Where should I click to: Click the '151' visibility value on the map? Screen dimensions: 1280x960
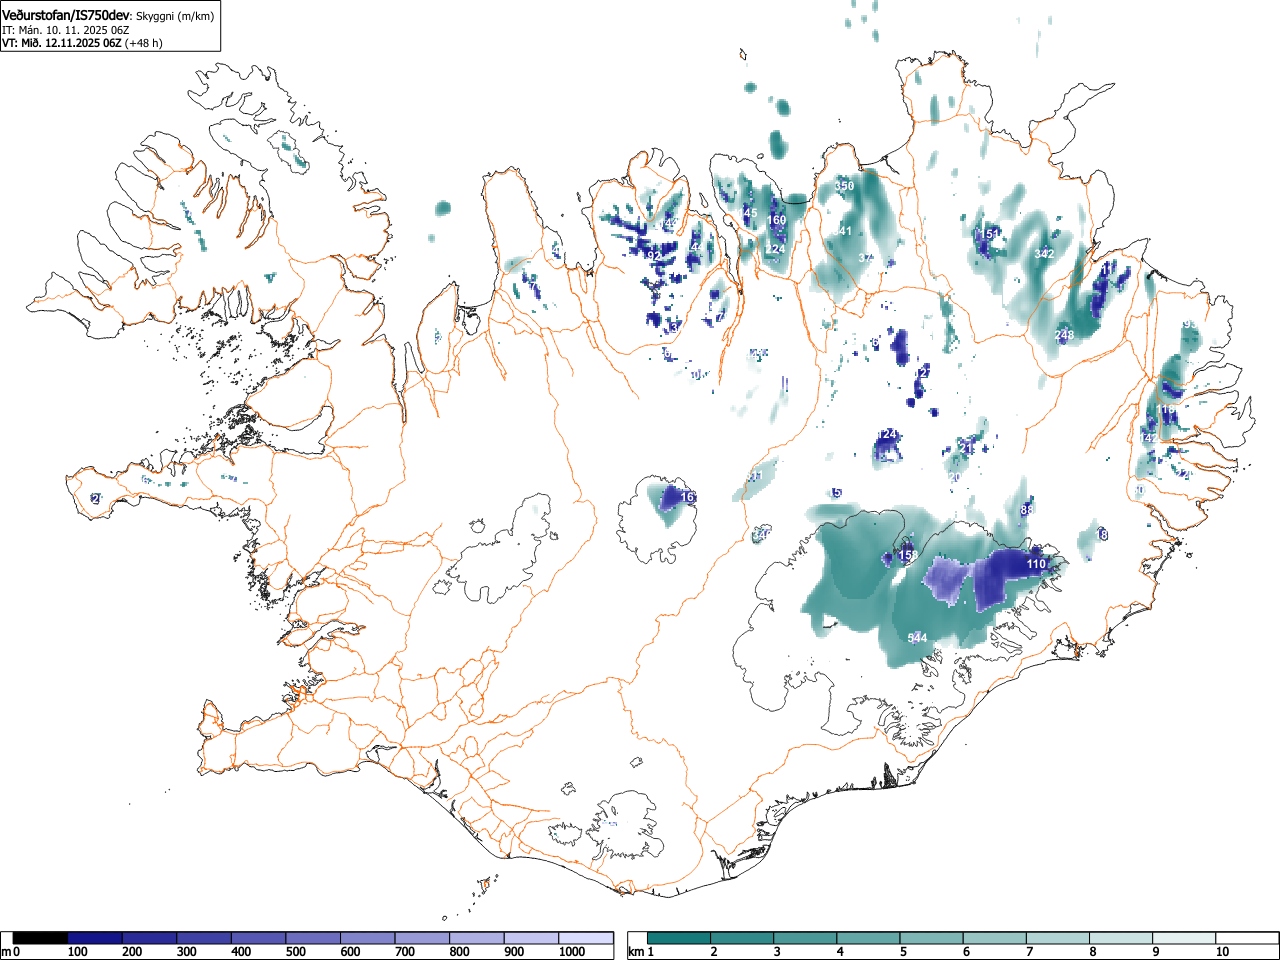coord(990,234)
